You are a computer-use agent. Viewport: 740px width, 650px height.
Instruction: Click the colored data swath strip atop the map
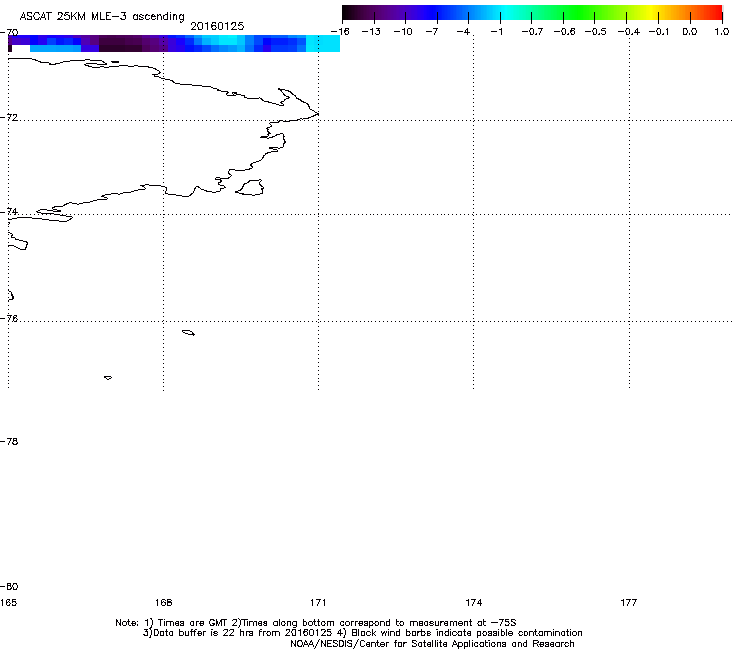coord(174,43)
